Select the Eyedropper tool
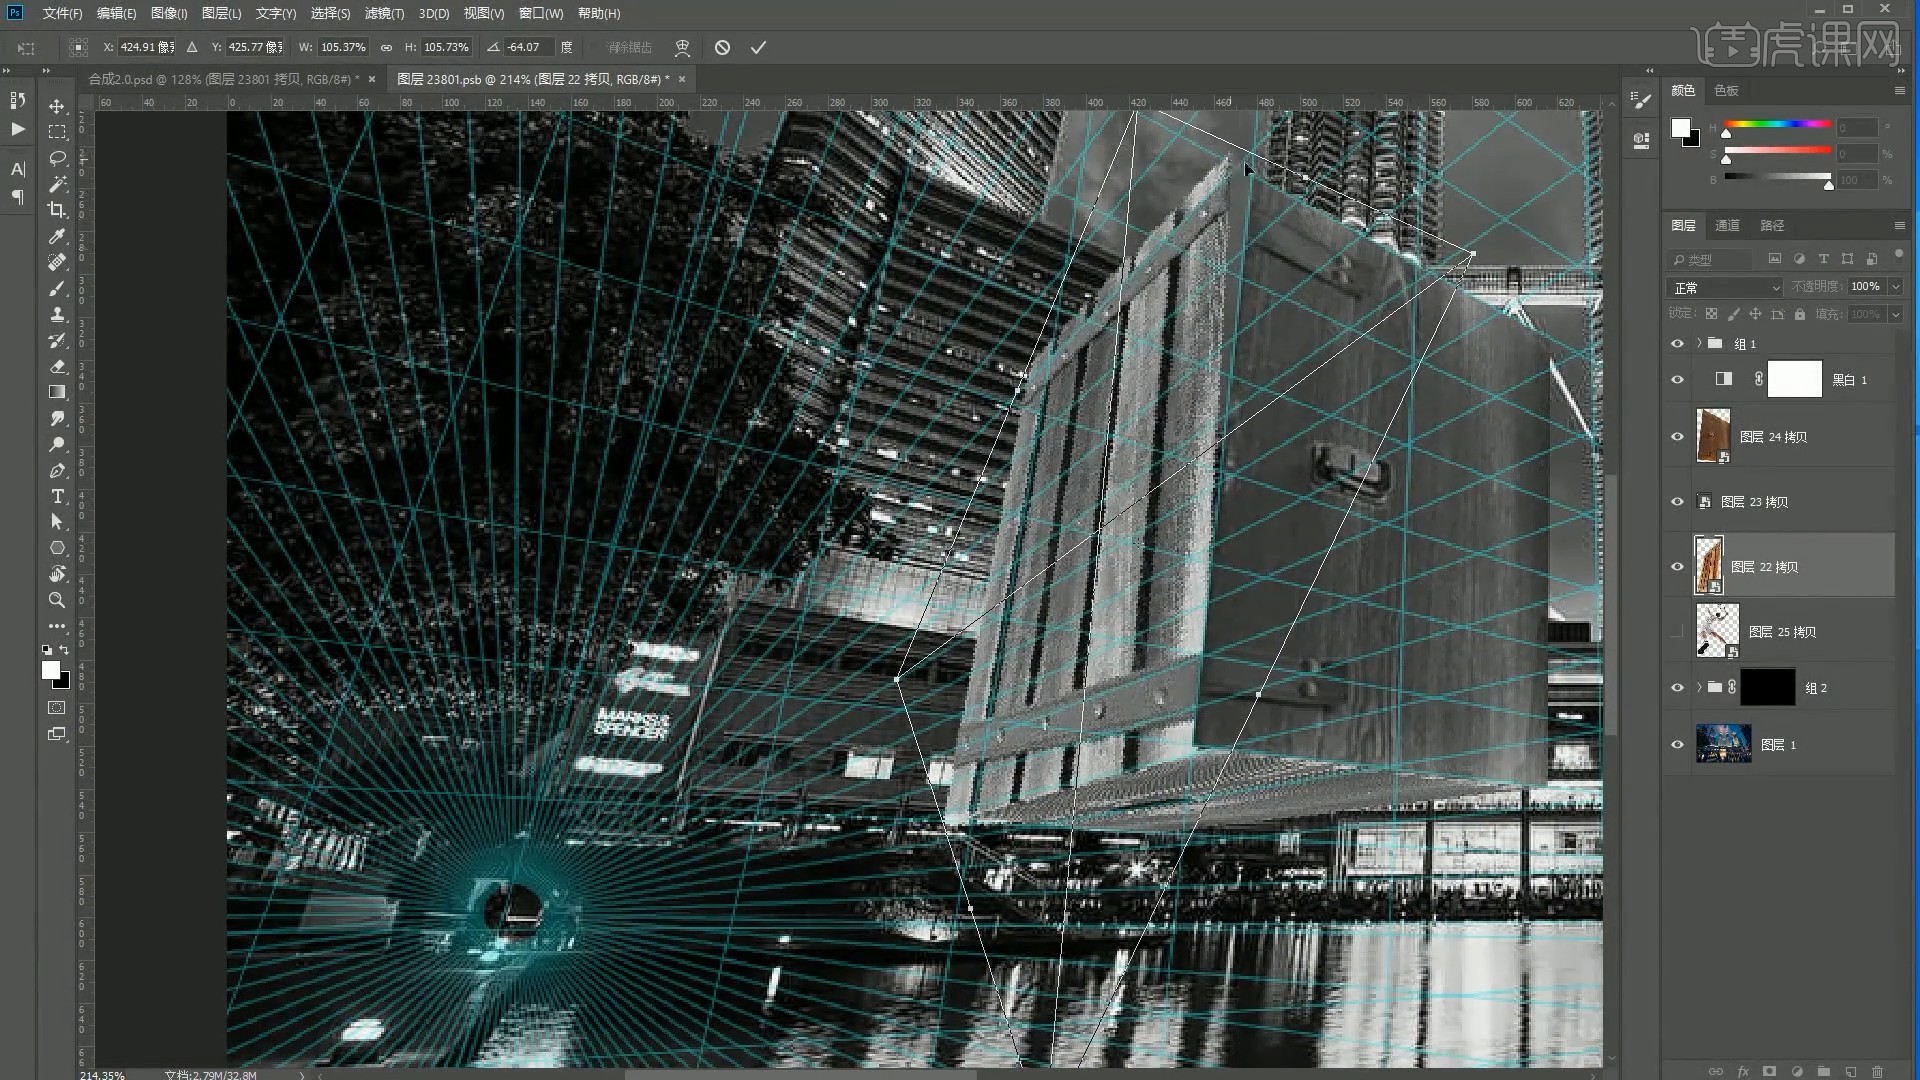Viewport: 1920px width, 1080px height. click(x=57, y=236)
